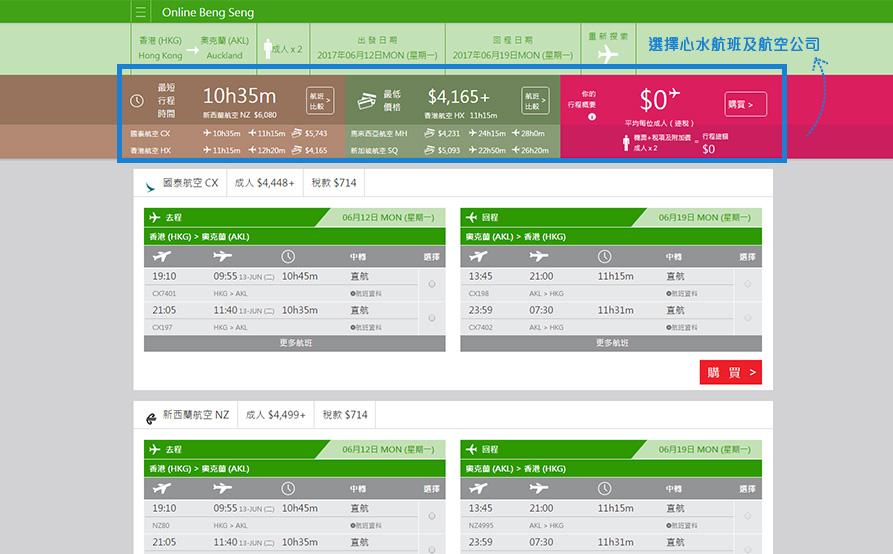Click the 購買 button in the pink summary panel
The height and width of the screenshot is (554, 893).
pos(745,105)
